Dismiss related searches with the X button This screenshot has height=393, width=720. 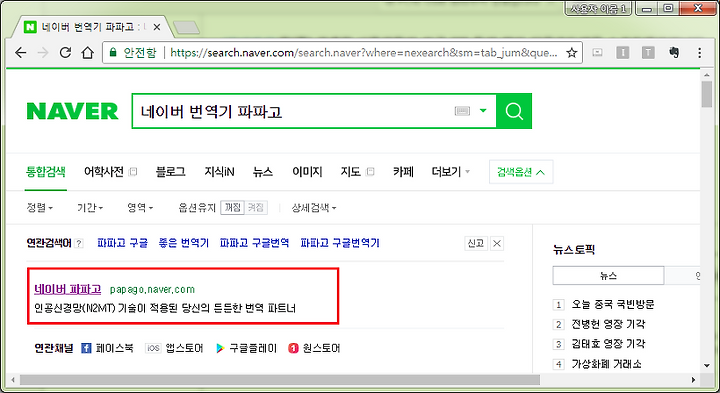click(x=497, y=243)
